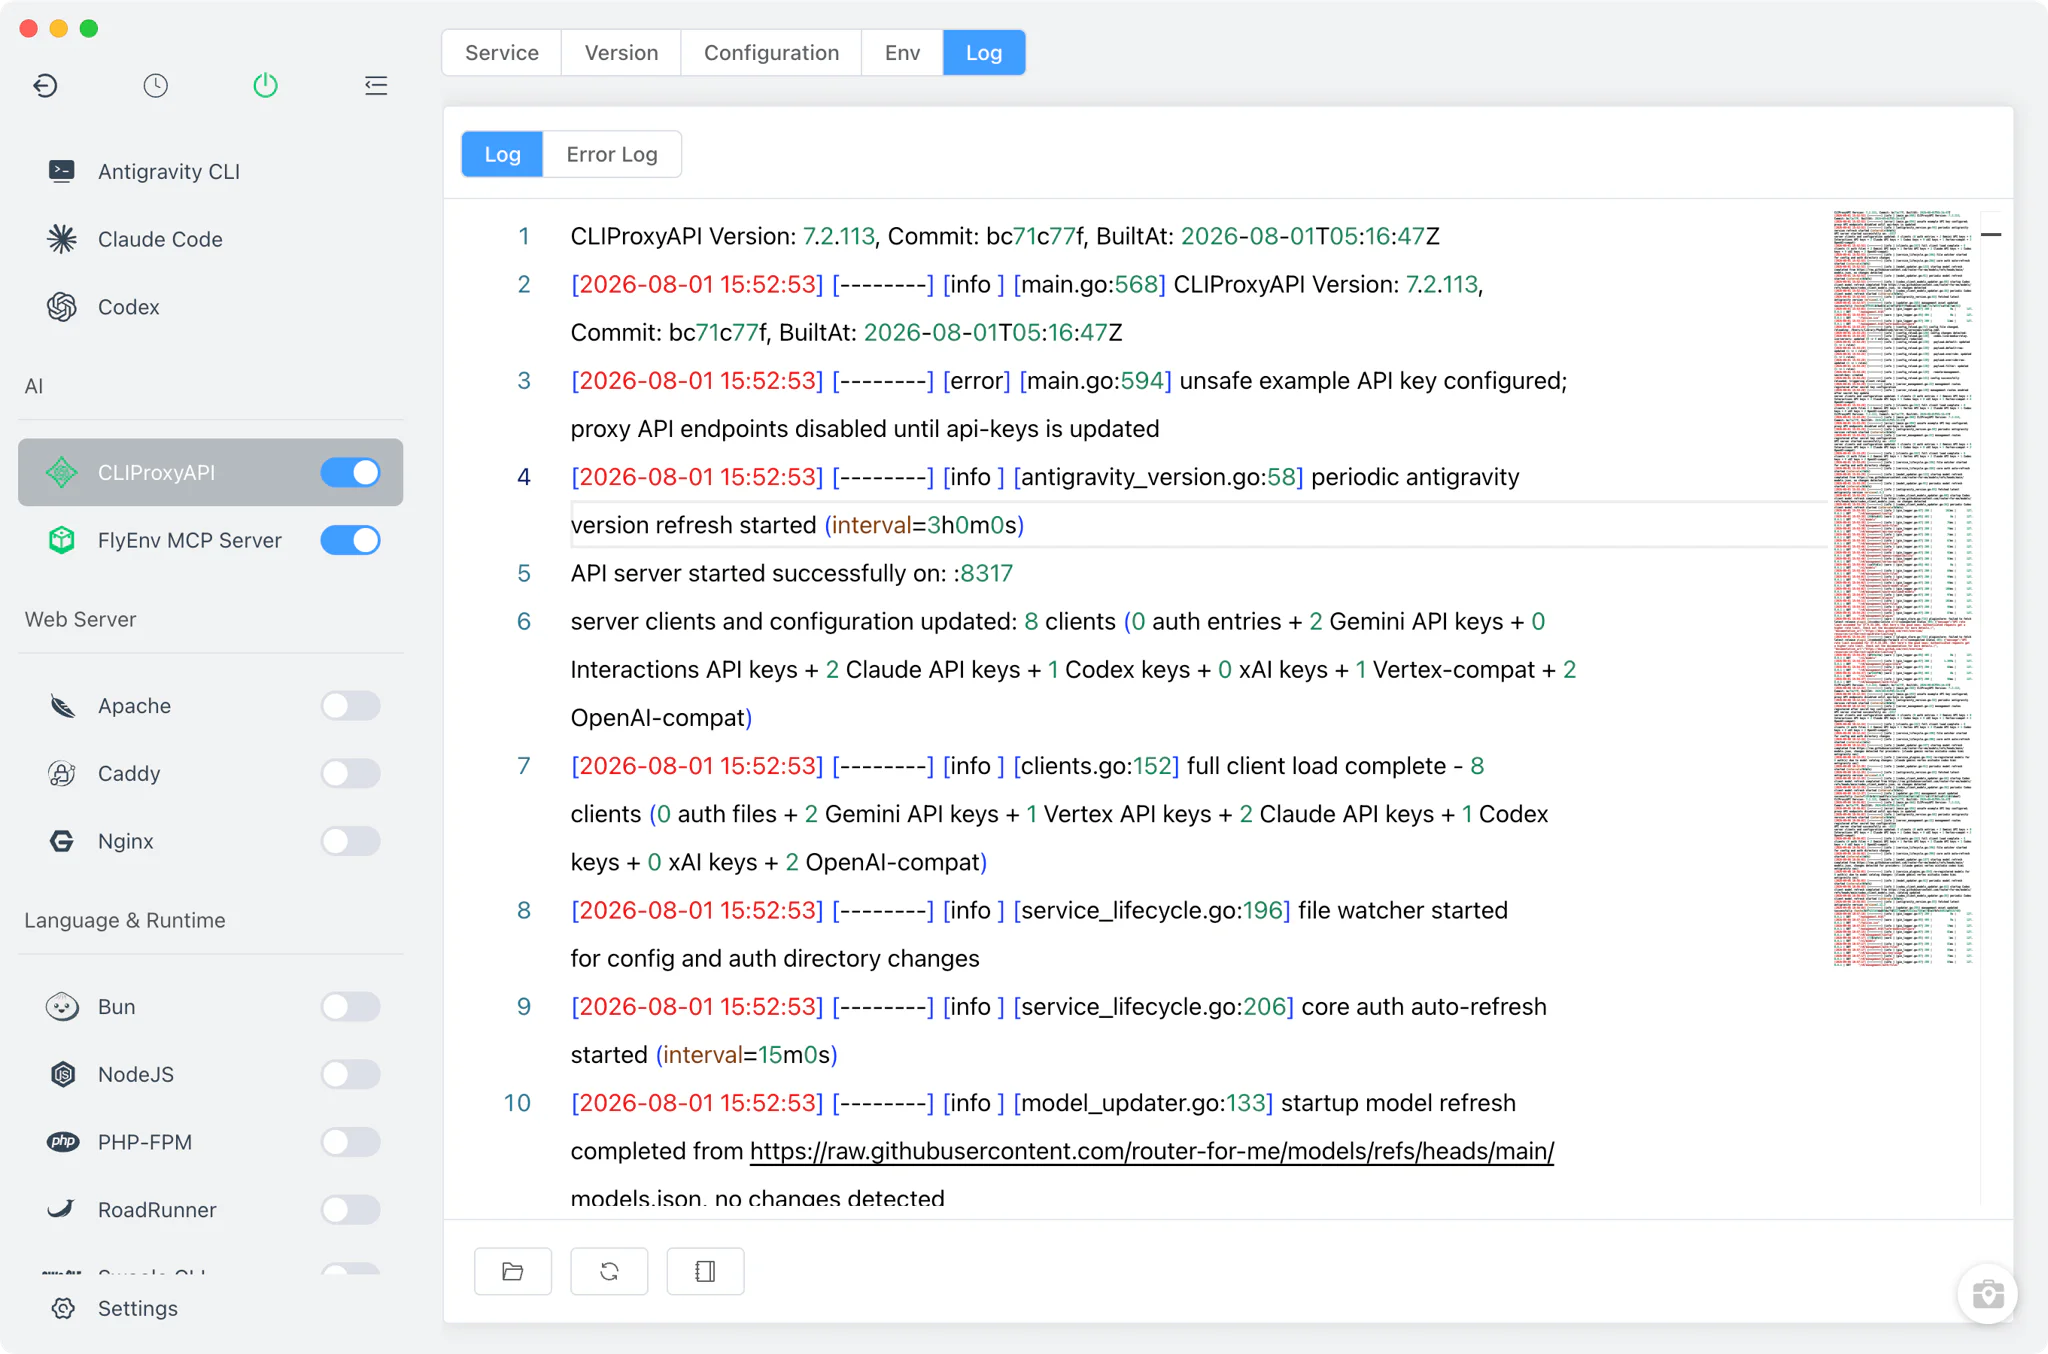Click the '[model_updater.go:133]' source reference
The image size is (2048, 1354).
(x=1143, y=1103)
